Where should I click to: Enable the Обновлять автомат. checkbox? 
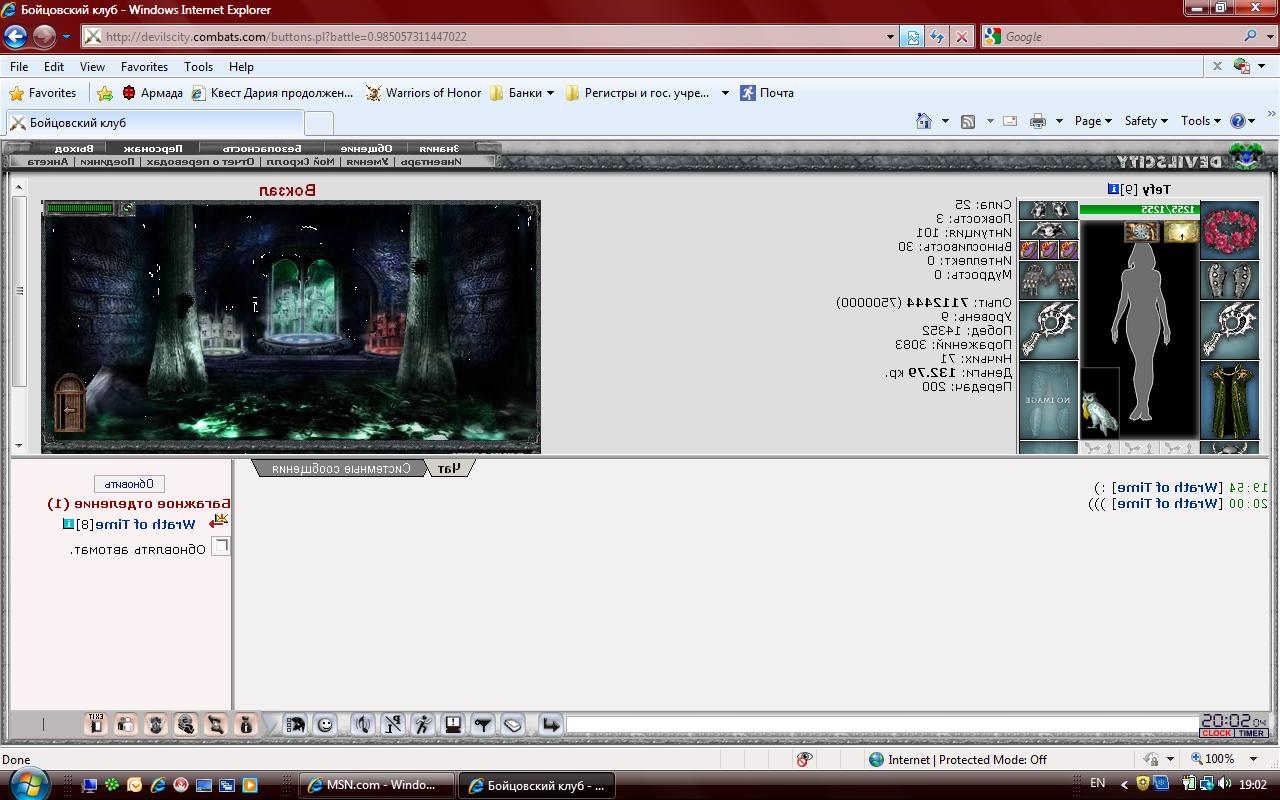tap(221, 547)
